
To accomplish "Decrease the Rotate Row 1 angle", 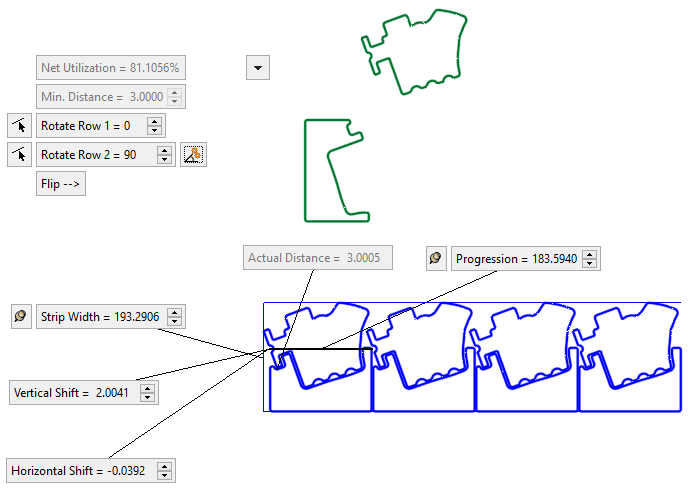I will coord(154,130).
